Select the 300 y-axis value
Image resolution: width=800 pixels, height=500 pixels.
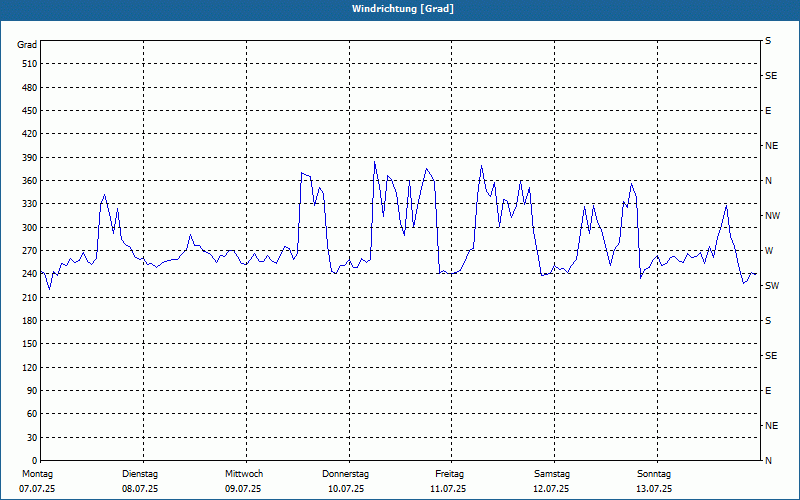click(x=30, y=227)
